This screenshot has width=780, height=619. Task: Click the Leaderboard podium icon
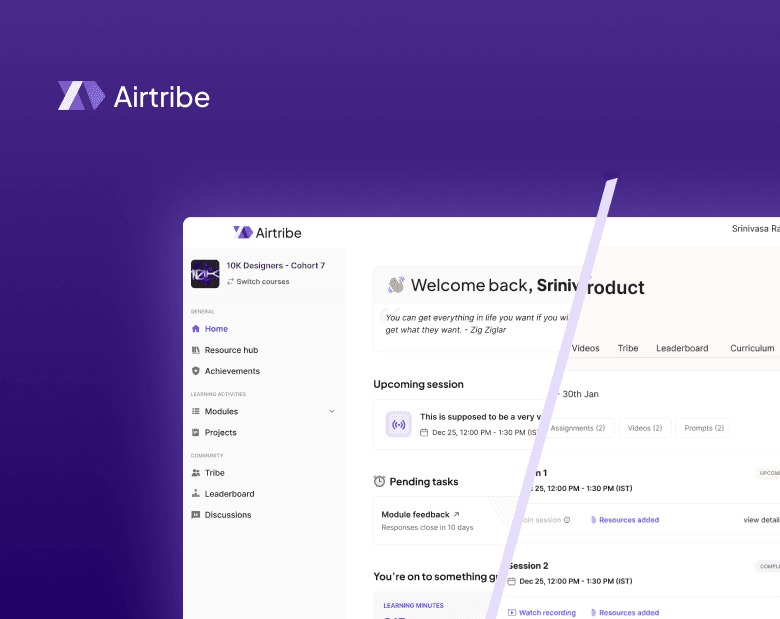tap(195, 494)
